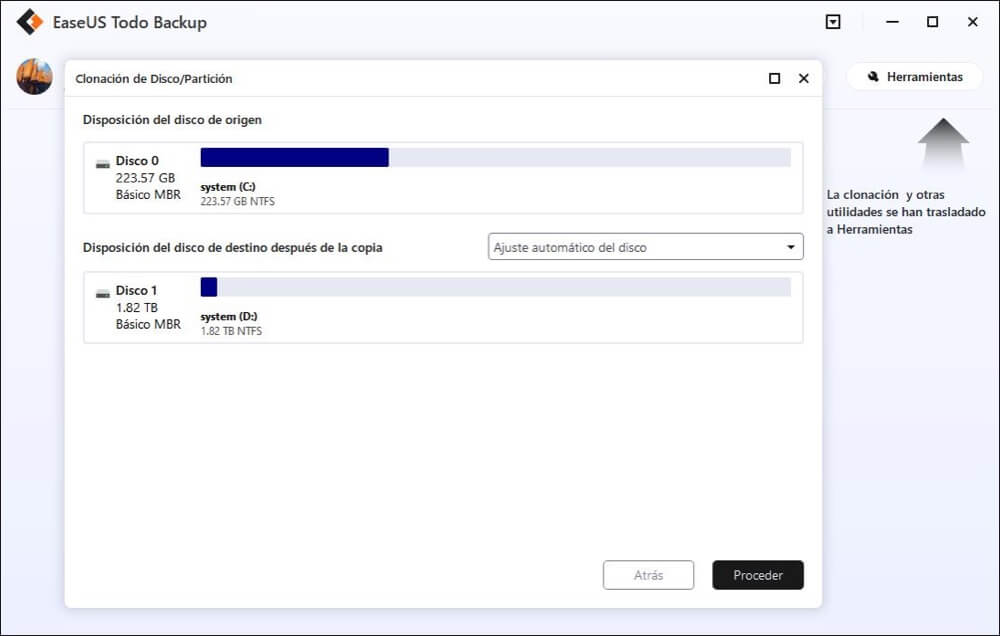Screen dimensions: 1000x636
Task: Click the destination disk layout heading
Action: point(232,248)
